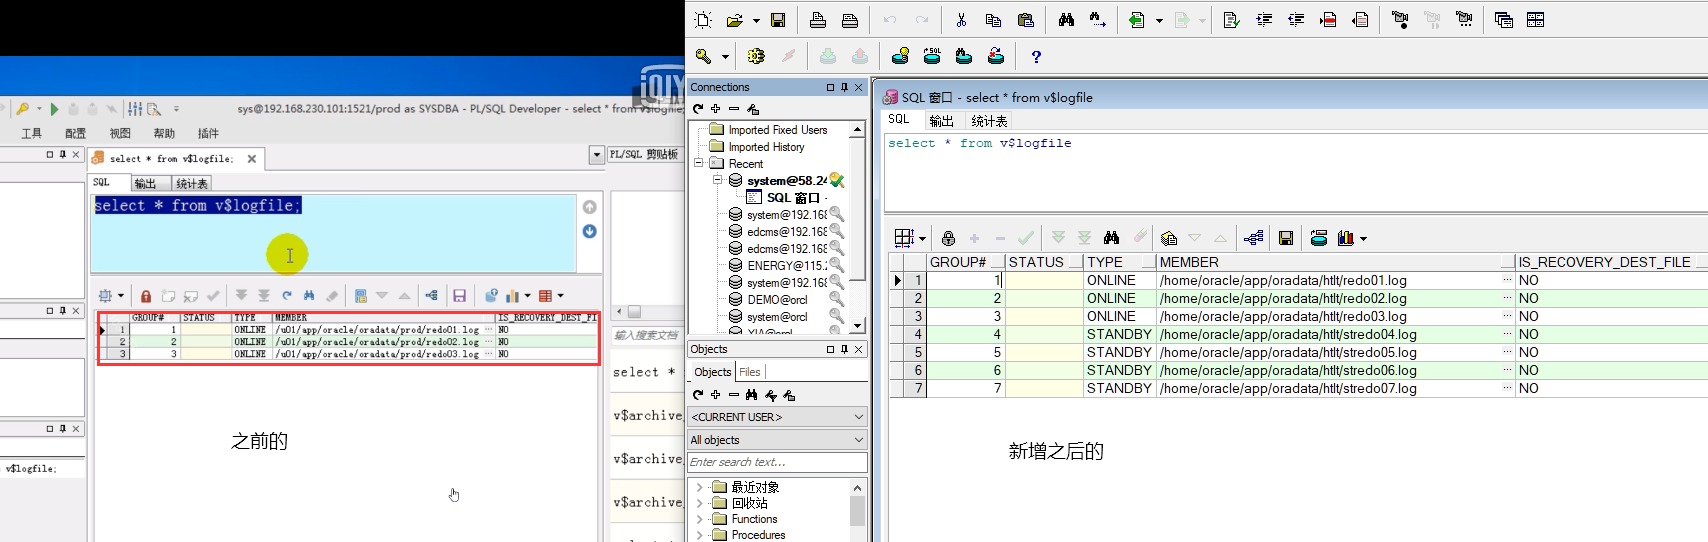Switch to 统计表 tab in right SQL window

[989, 121]
